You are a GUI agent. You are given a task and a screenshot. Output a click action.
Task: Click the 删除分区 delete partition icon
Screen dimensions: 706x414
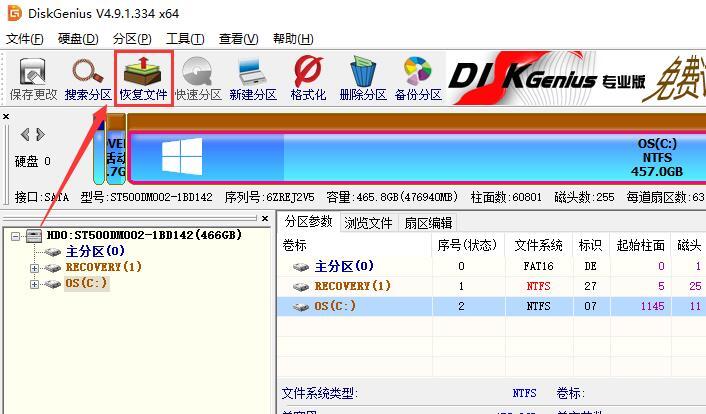coord(363,79)
